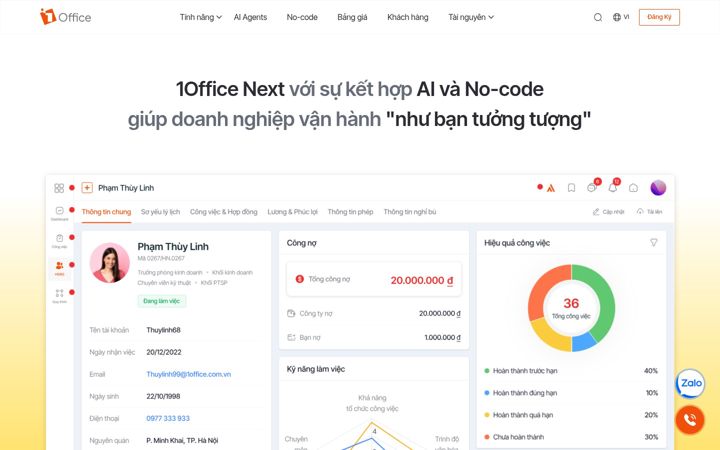Click the Chưa hoàn thành legend row
This screenshot has width=720, height=450.
click(571, 437)
